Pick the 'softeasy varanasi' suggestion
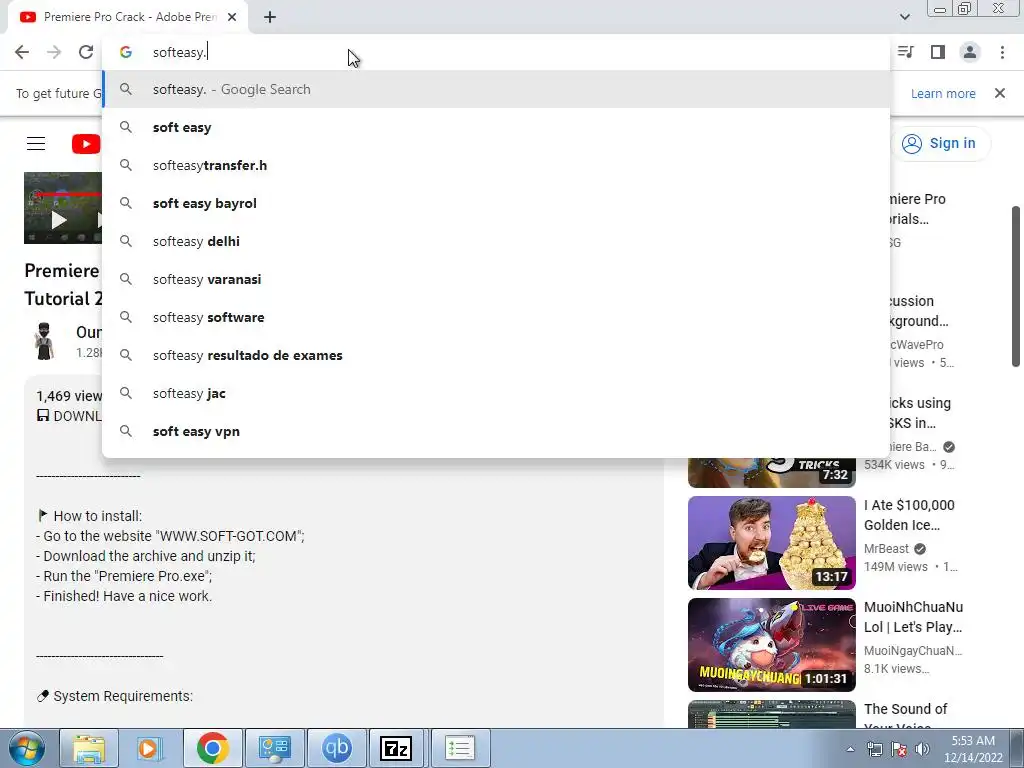The image size is (1024, 768). pyautogui.click(x=496, y=279)
